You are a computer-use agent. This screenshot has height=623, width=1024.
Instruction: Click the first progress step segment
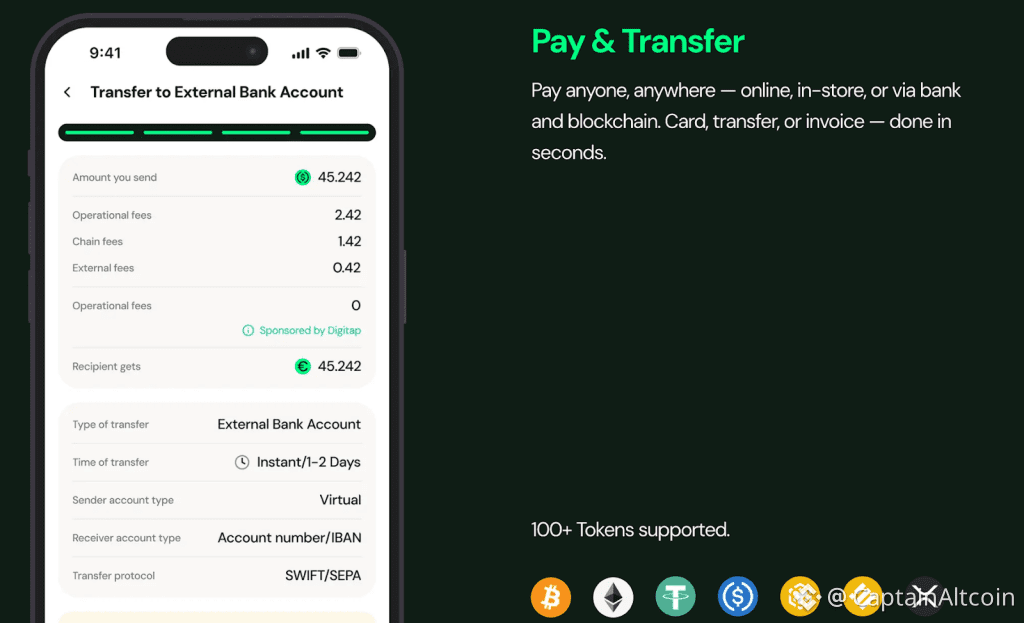point(100,133)
